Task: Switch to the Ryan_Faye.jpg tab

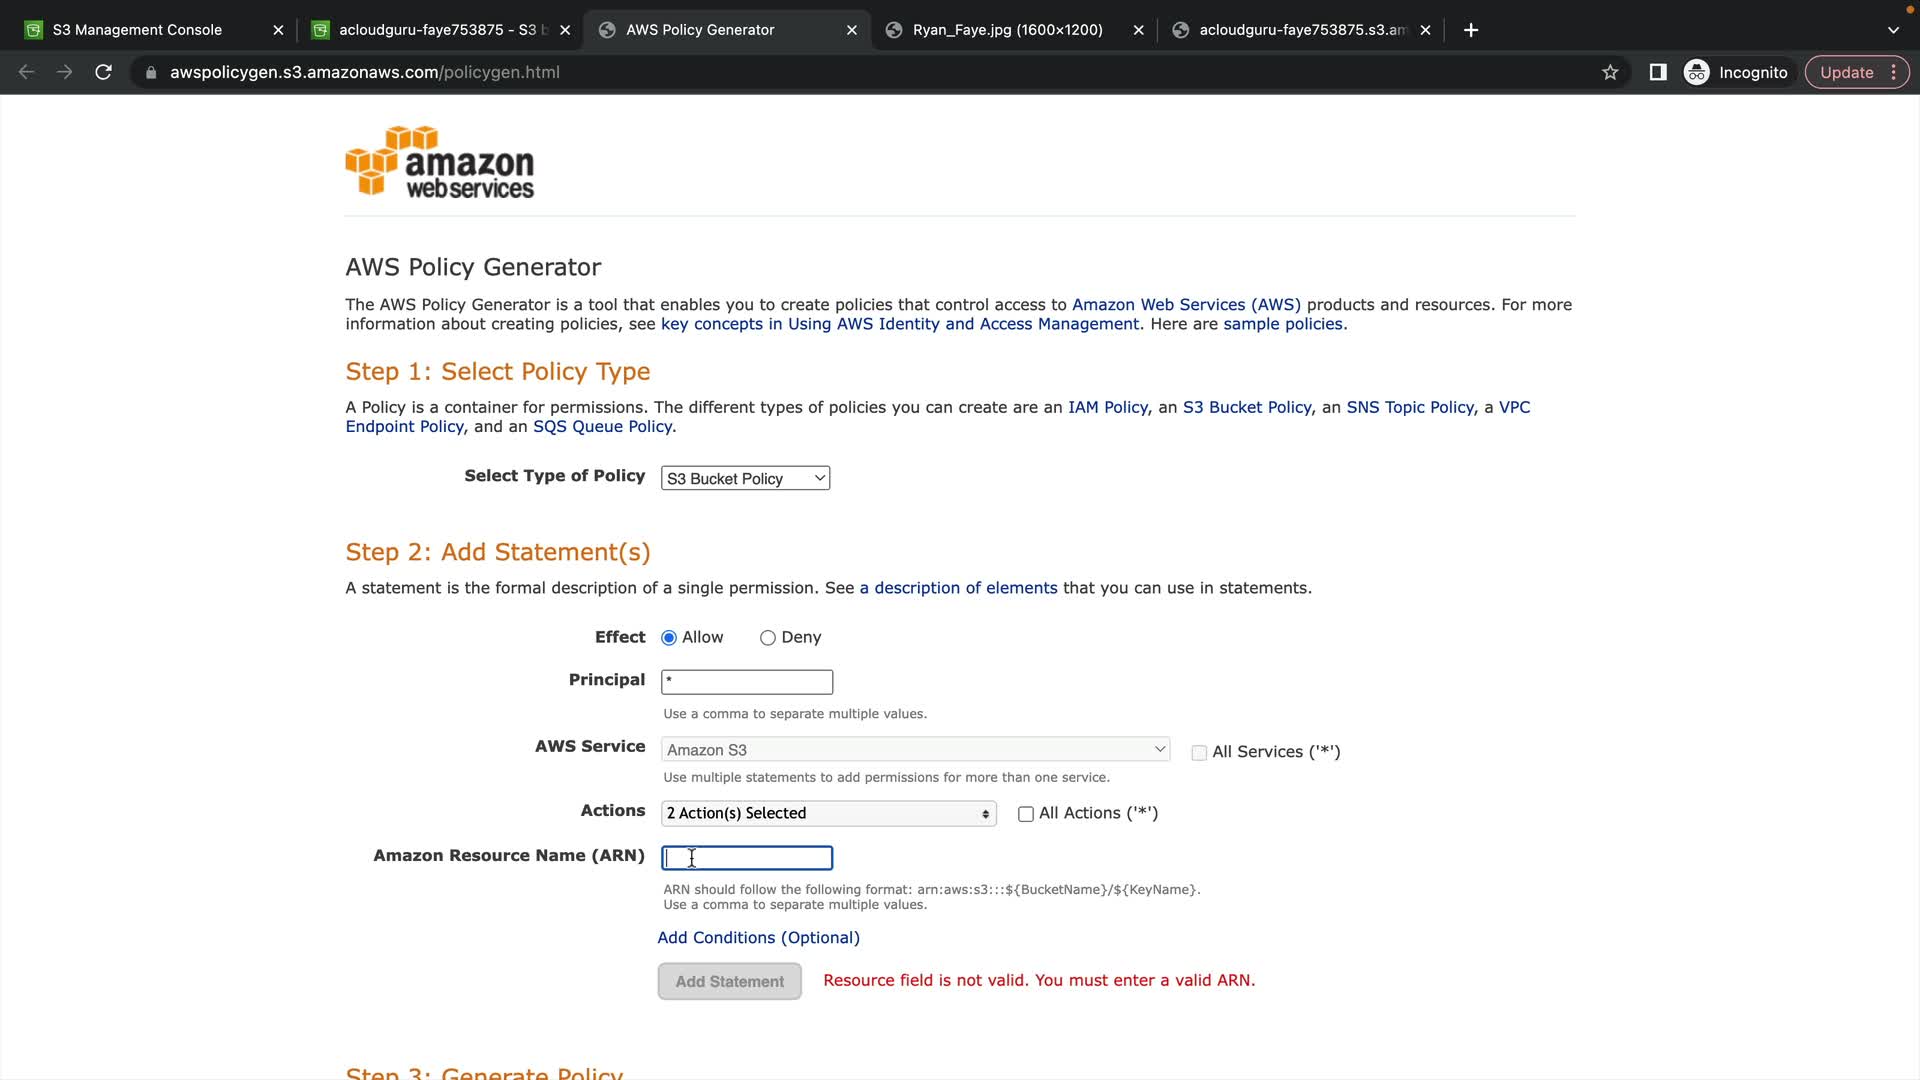Action: click(1007, 30)
